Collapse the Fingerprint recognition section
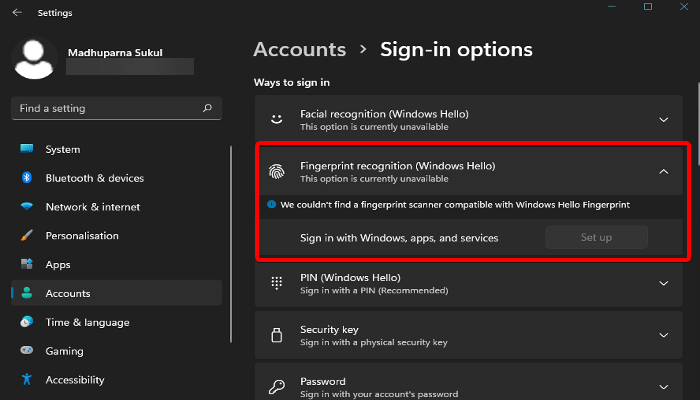700x400 pixels. click(663, 171)
